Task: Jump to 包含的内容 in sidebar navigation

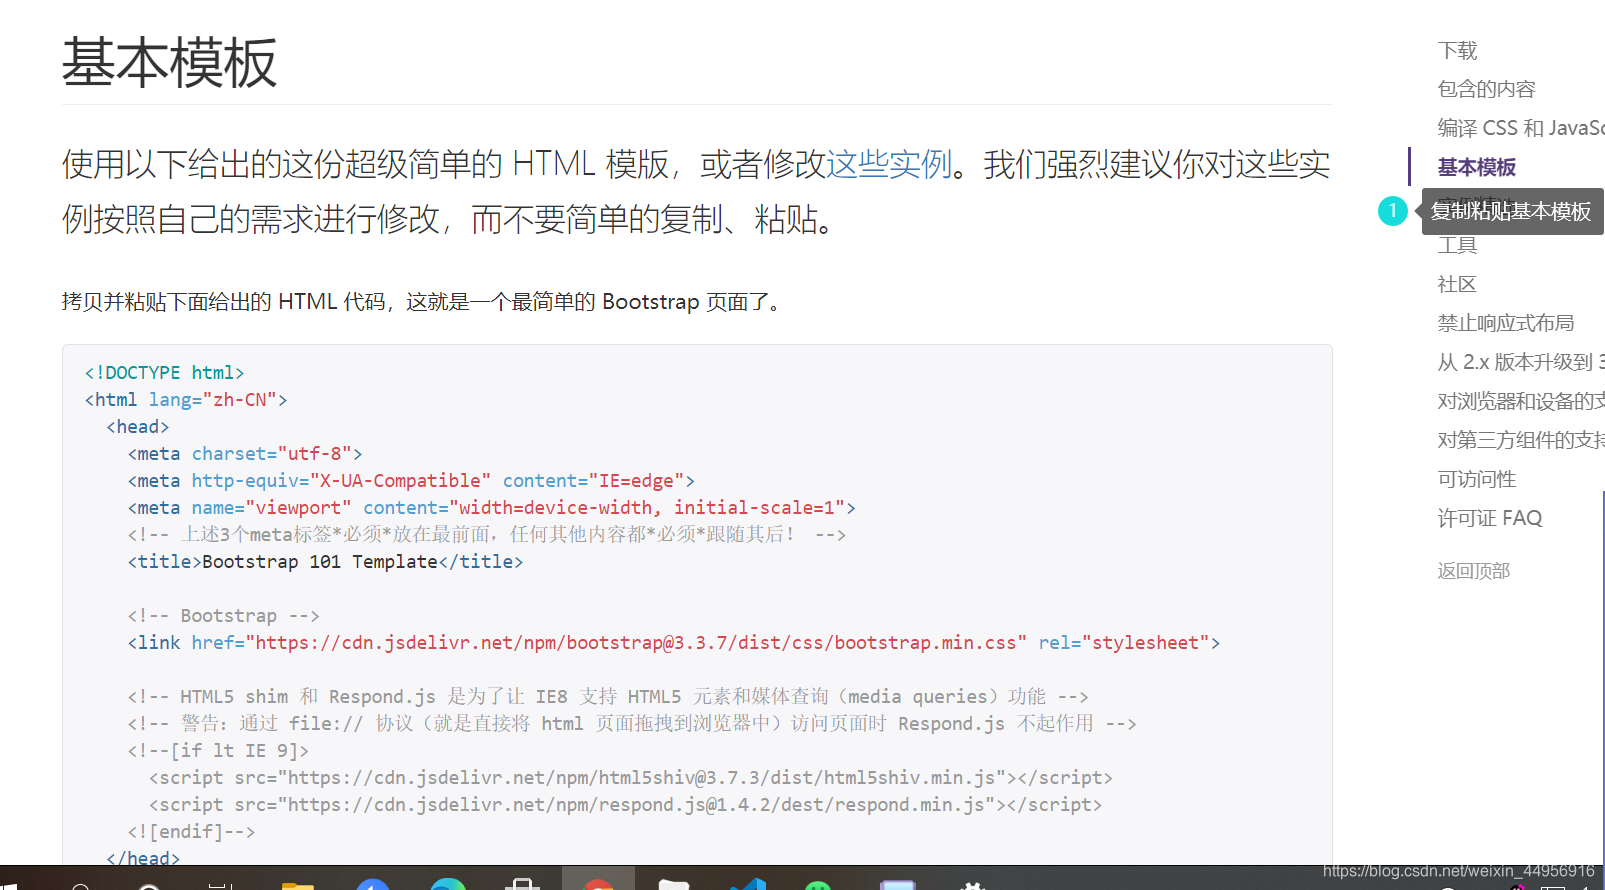Action: pyautogui.click(x=1486, y=89)
